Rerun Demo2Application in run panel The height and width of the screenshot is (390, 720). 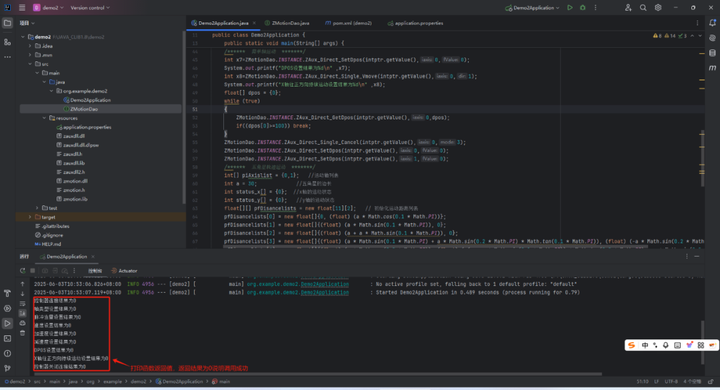(x=22, y=271)
